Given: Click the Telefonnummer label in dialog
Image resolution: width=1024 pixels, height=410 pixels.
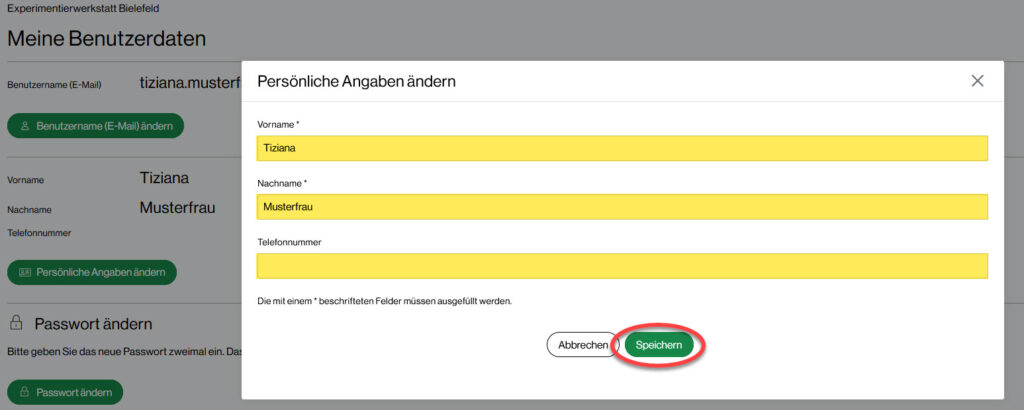Looking at the screenshot, I should click(x=289, y=242).
